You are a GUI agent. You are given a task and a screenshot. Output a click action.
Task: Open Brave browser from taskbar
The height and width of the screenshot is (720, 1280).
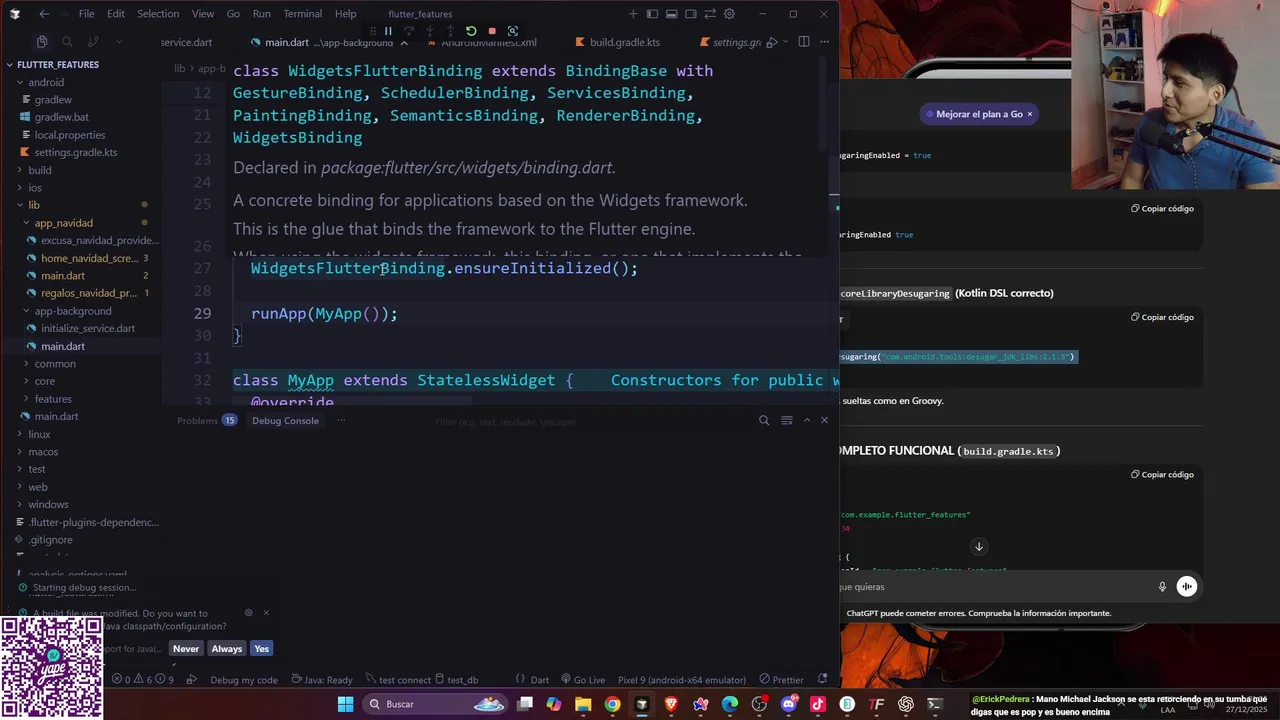click(x=671, y=704)
